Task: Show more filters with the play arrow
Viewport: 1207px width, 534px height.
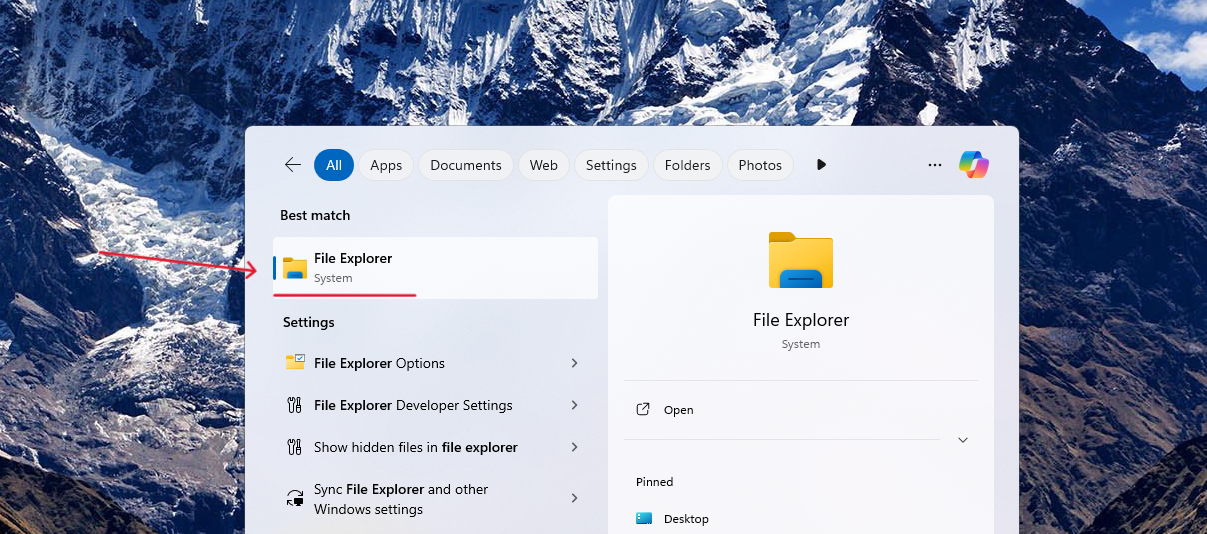Action: [821, 165]
